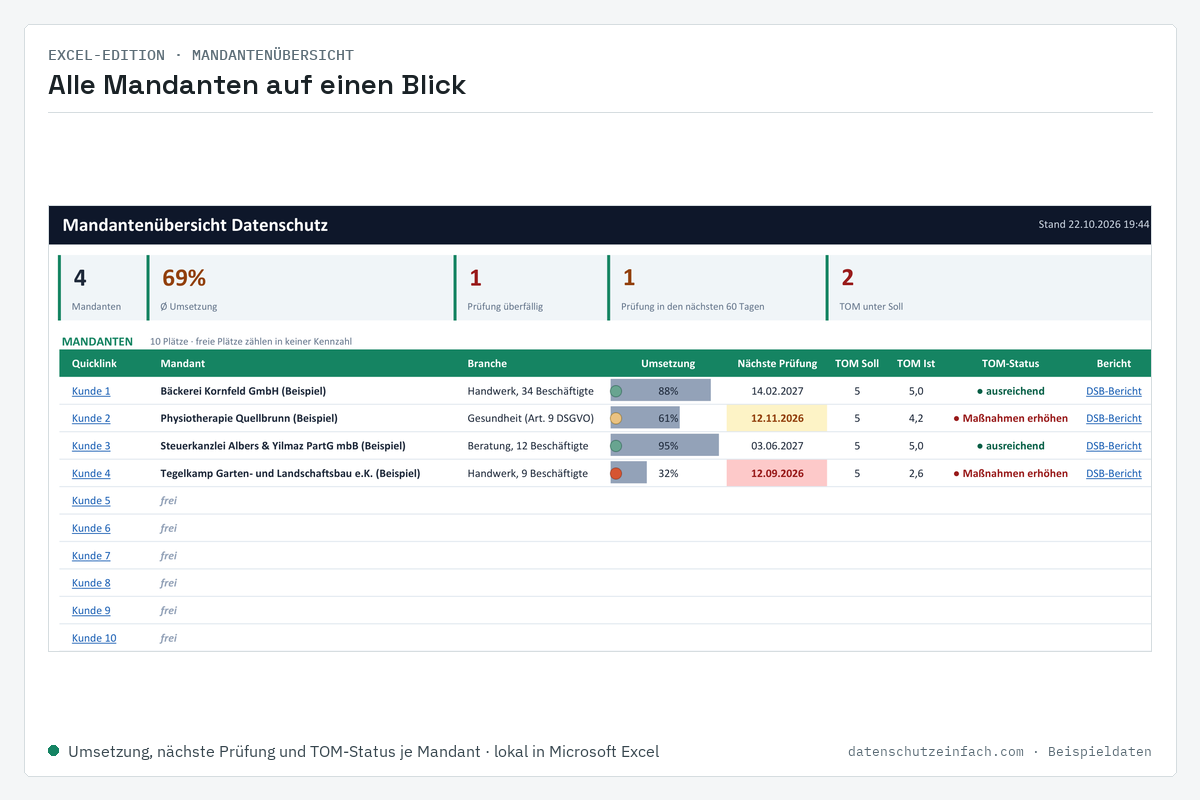Open the Kunde 1 quicklink
The image size is (1200, 800).
[91, 391]
